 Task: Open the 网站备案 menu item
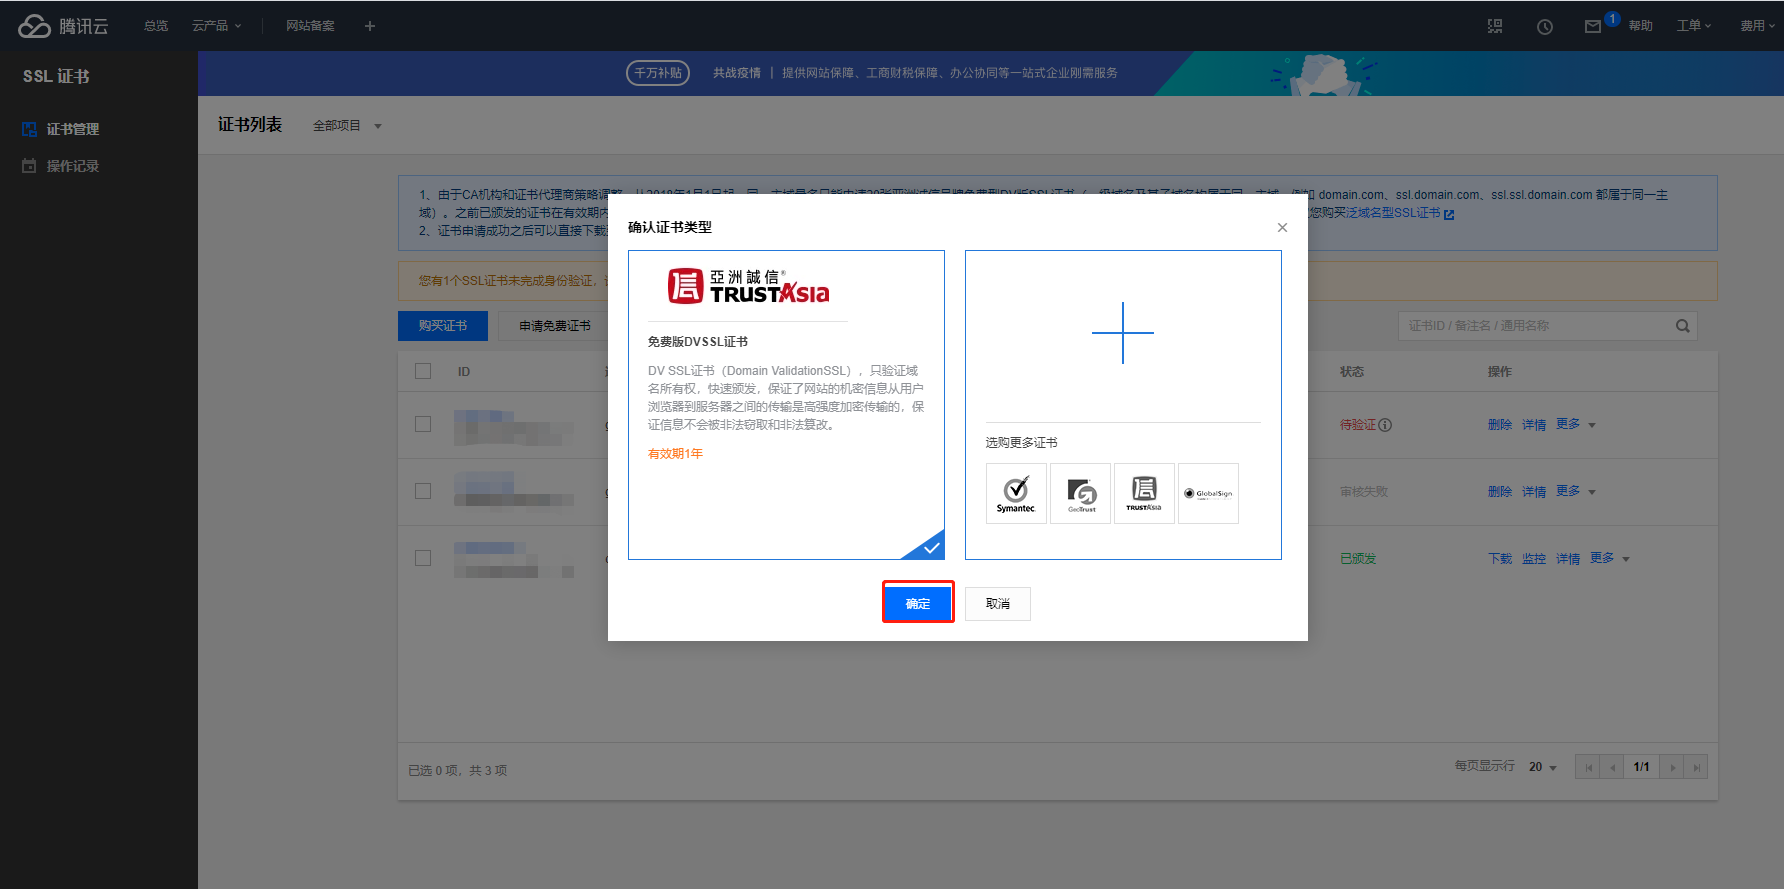coord(310,26)
